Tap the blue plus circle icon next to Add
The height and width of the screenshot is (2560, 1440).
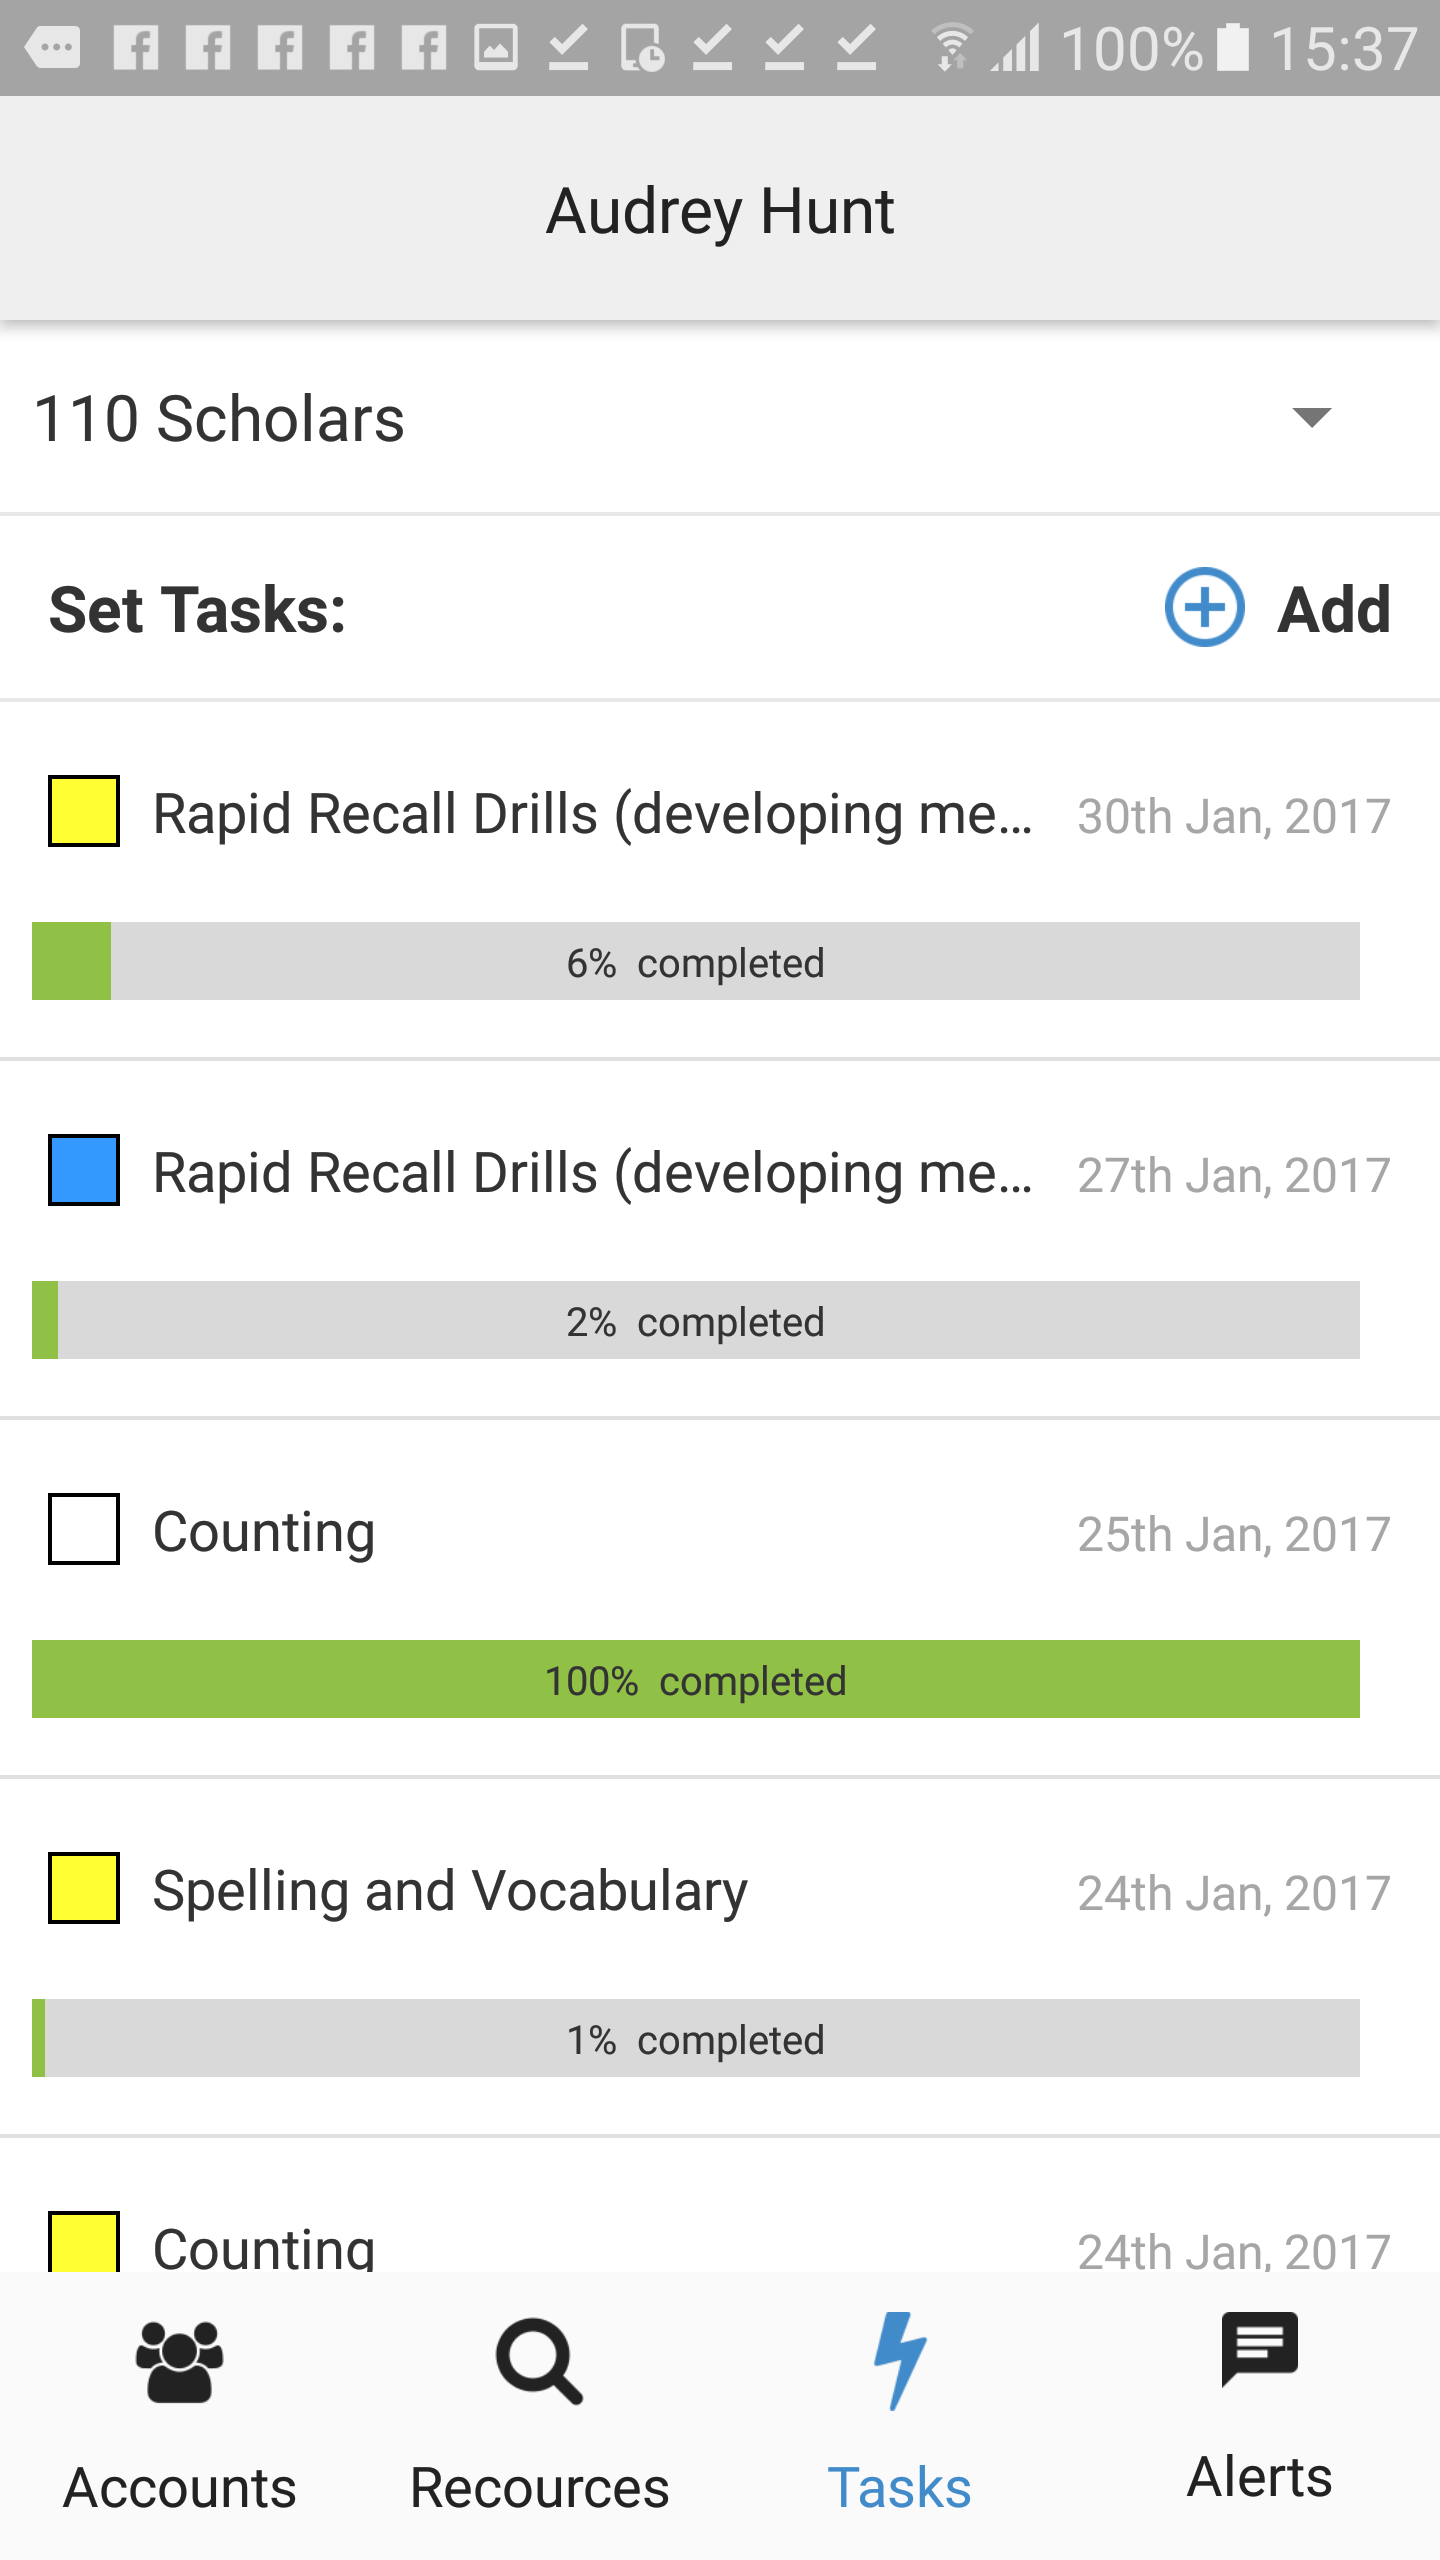pyautogui.click(x=1204, y=608)
